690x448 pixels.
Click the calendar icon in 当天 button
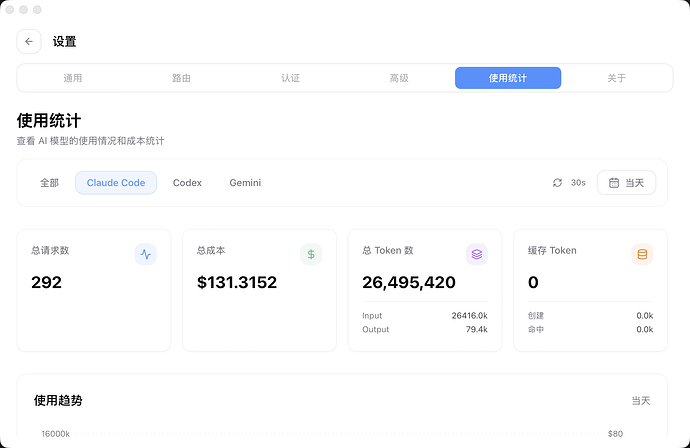(x=614, y=183)
